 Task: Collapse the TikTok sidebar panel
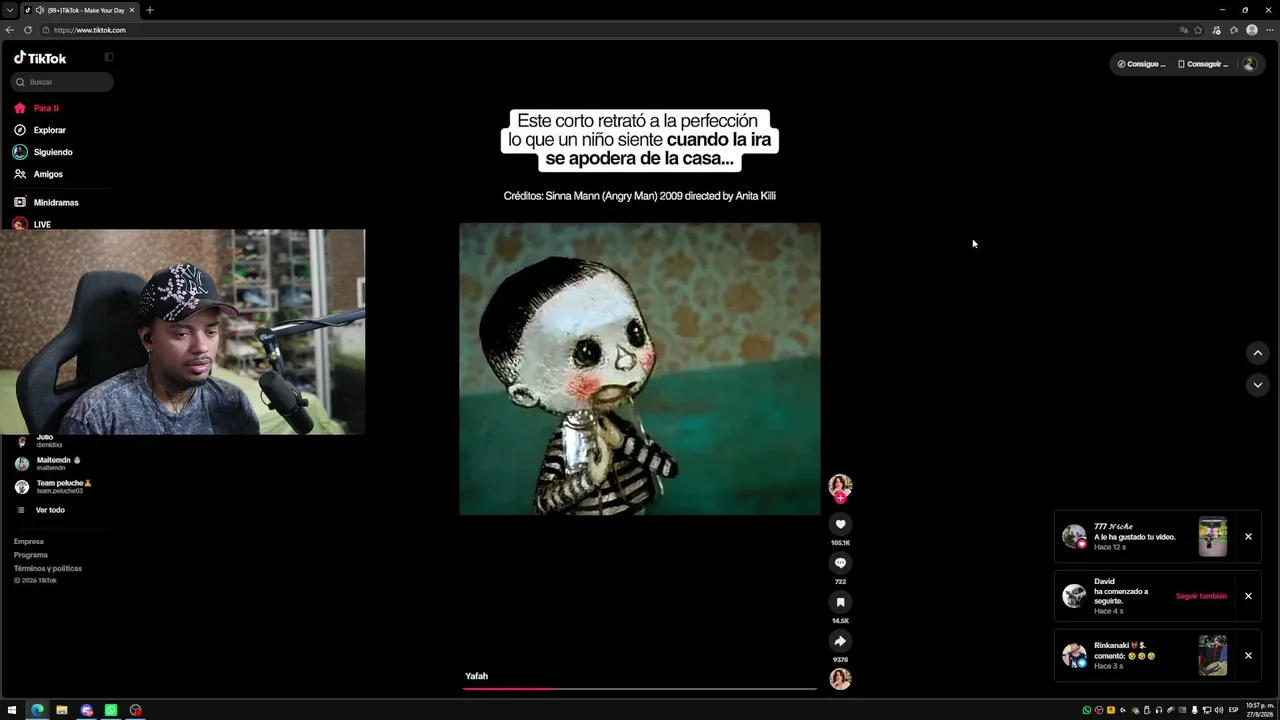click(109, 57)
